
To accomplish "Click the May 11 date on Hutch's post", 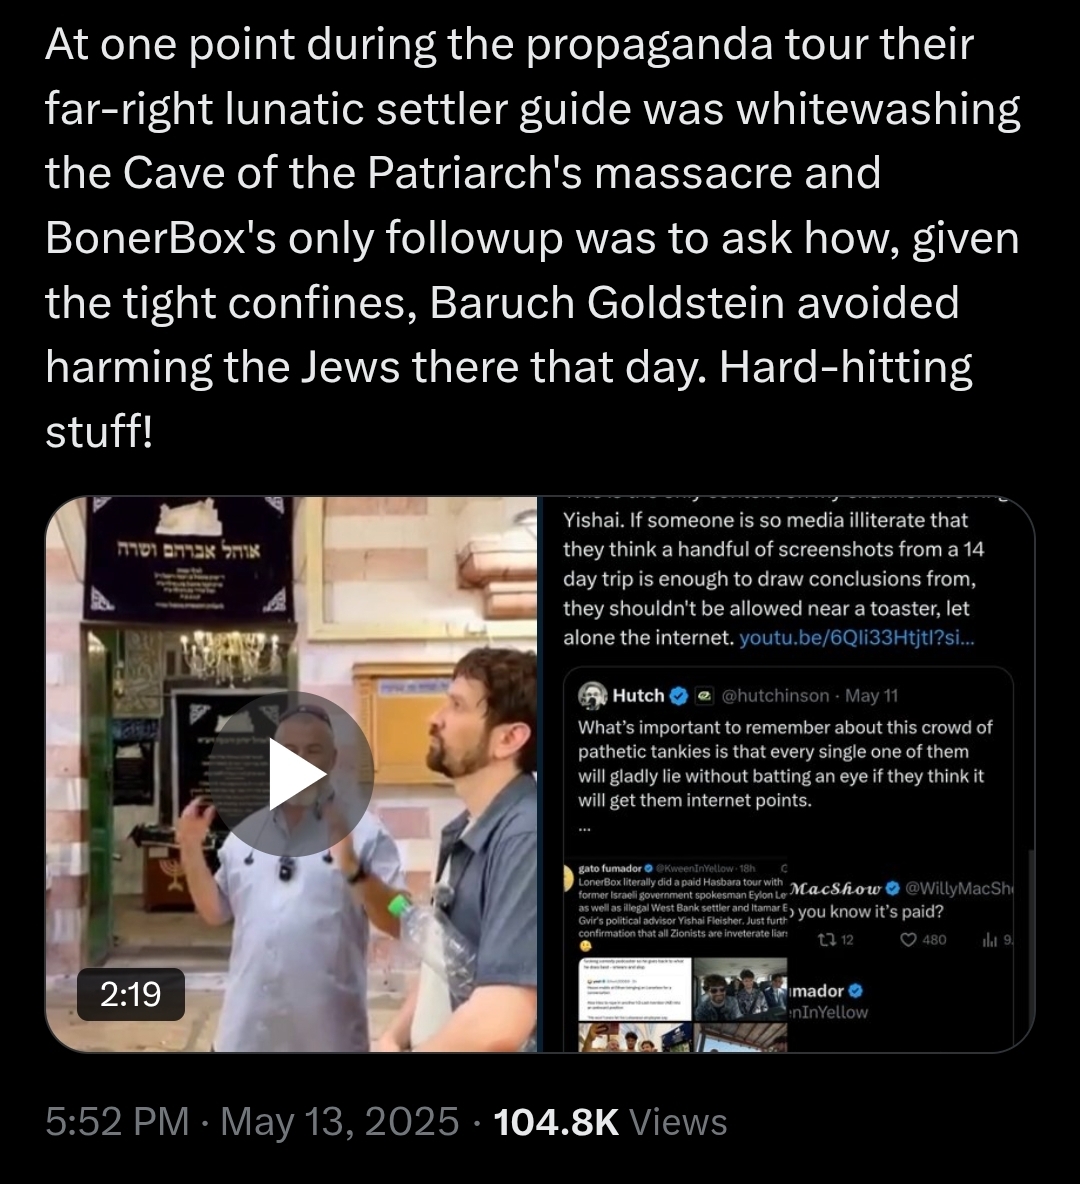I will [871, 695].
